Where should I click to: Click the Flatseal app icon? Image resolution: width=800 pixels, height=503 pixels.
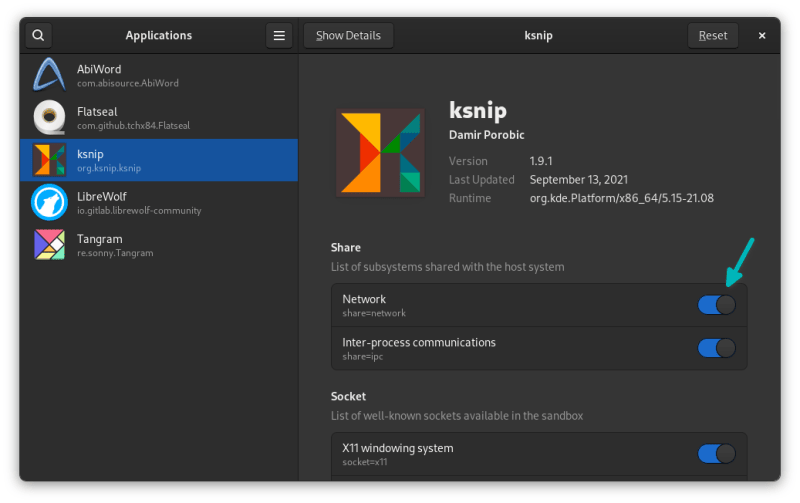coord(49,118)
